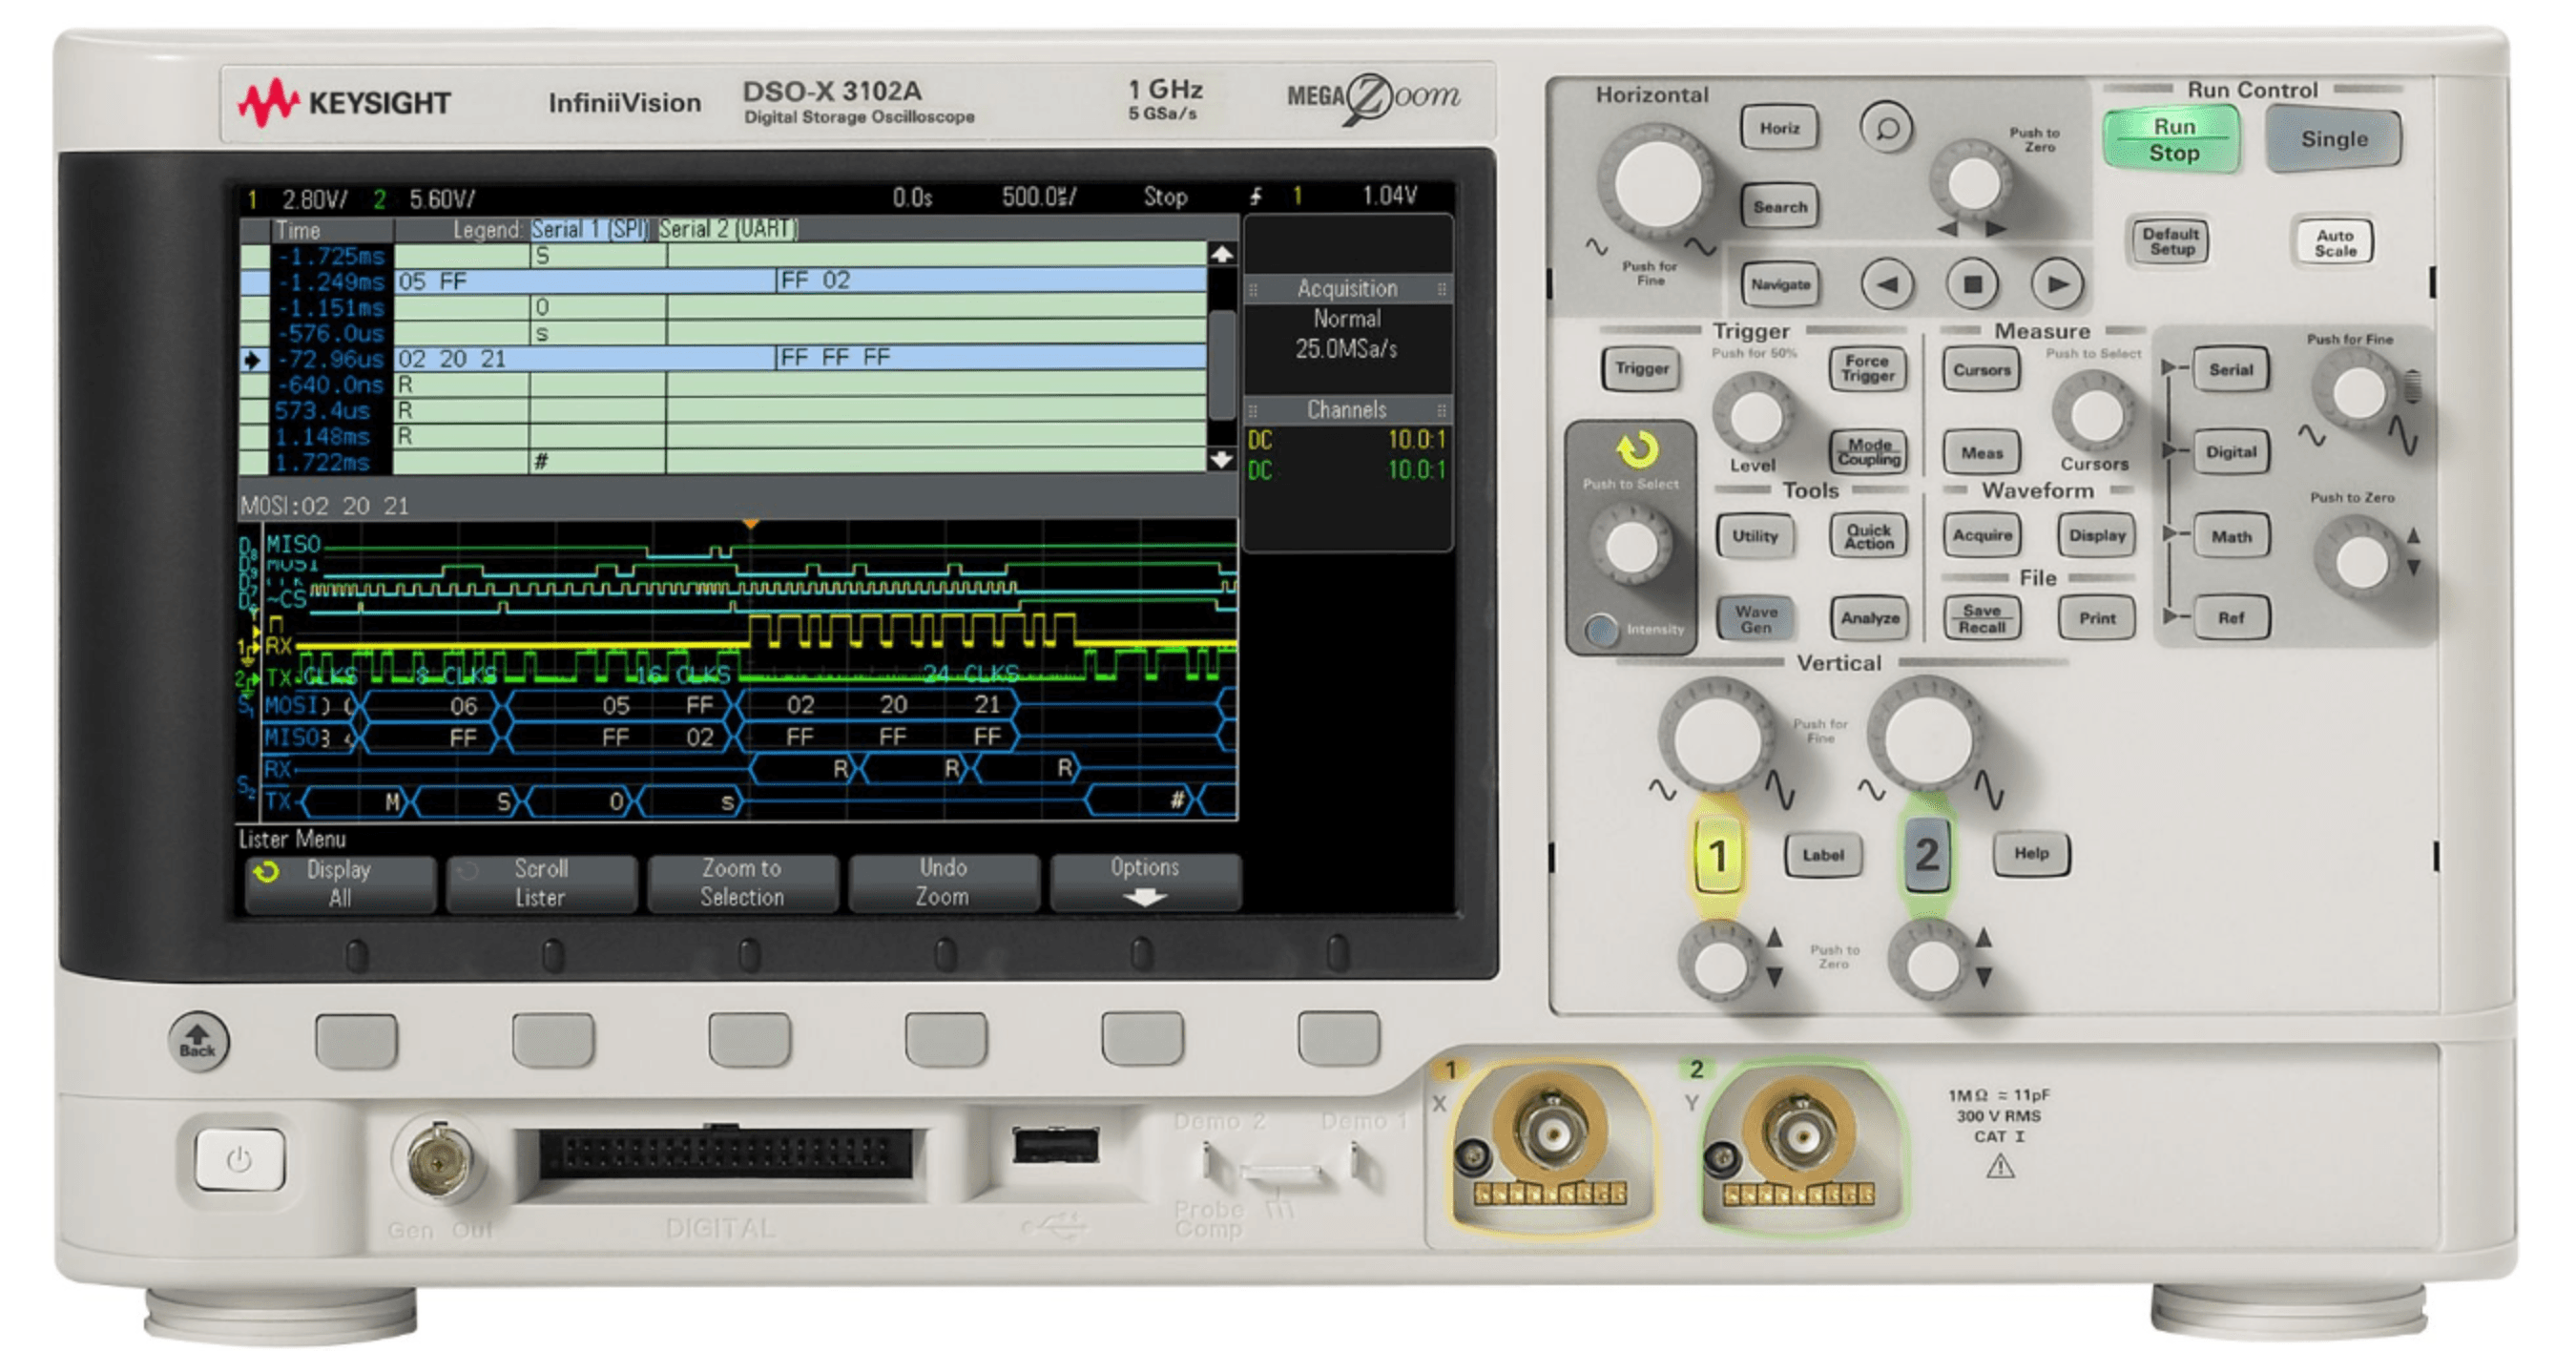2576x1351 pixels.
Task: Open the Wave Gen tool
Action: [x=1756, y=617]
